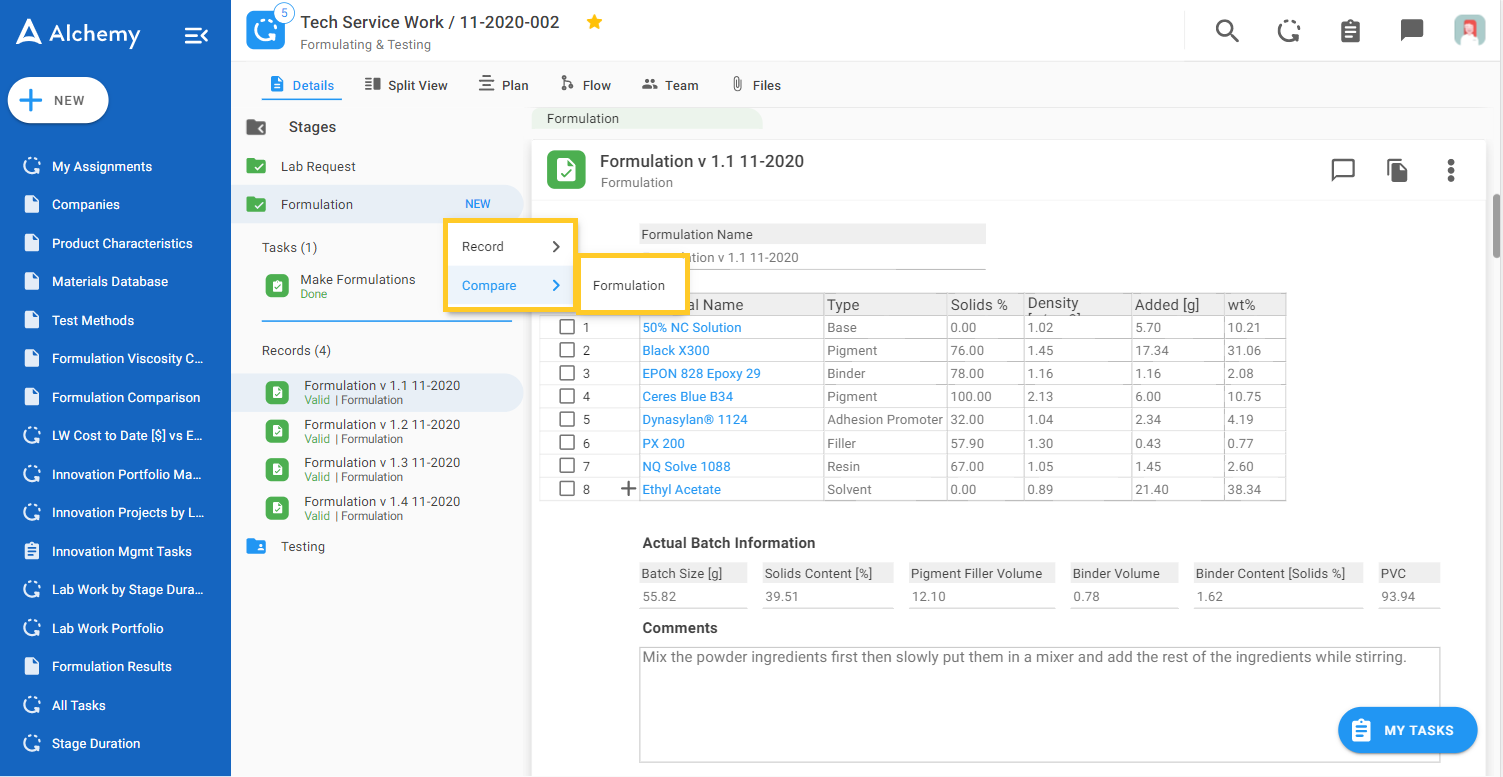Image resolution: width=1503 pixels, height=777 pixels.
Task: Open the Ceres Blue B34 material link
Action: pos(688,396)
